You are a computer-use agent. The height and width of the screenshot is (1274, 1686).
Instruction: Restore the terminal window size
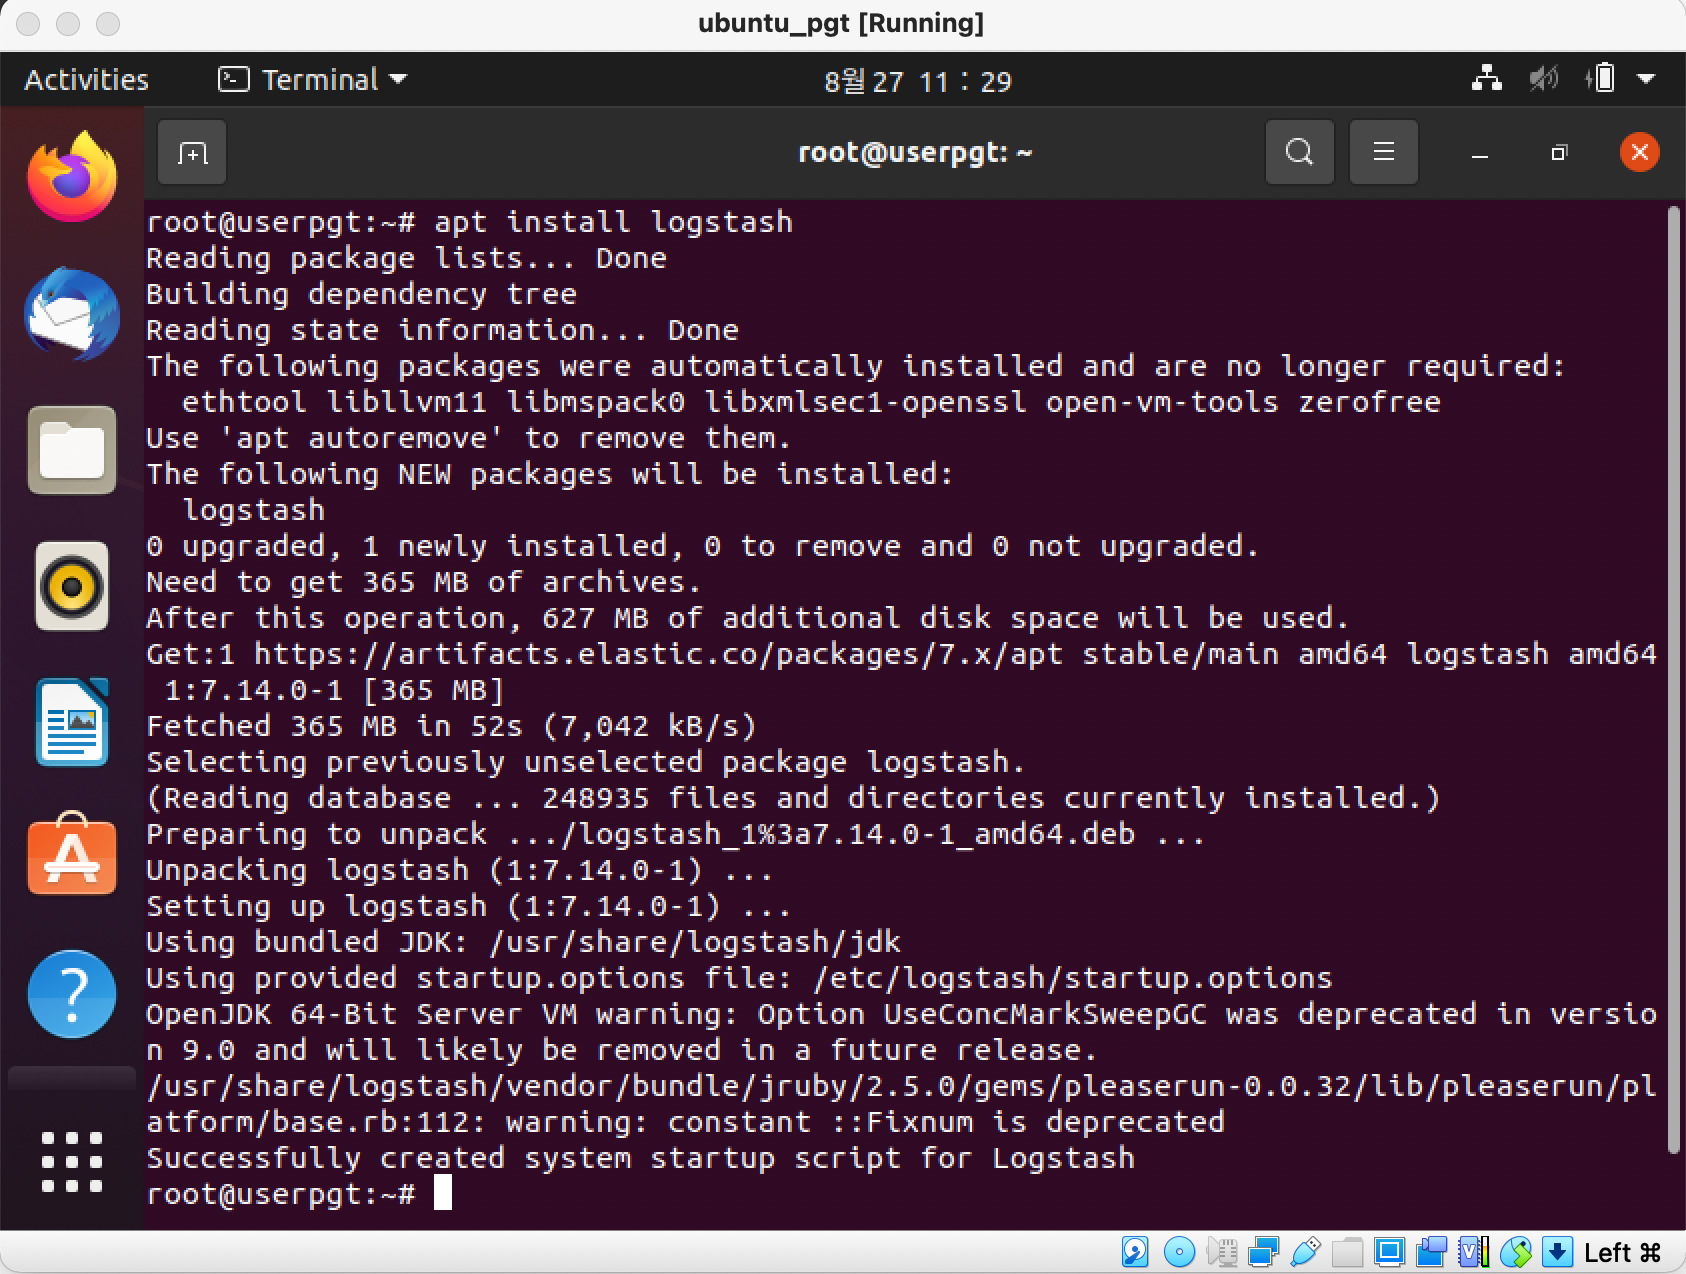click(x=1559, y=153)
